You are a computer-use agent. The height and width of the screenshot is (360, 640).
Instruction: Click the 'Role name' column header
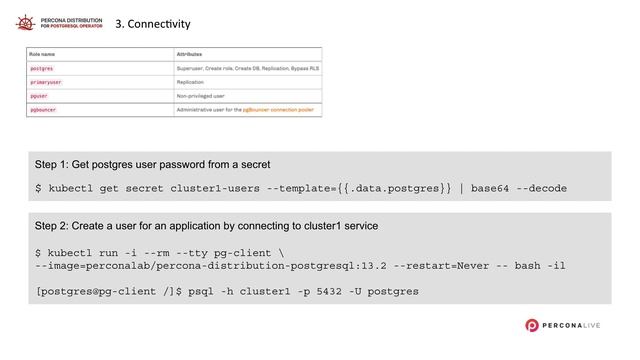pyautogui.click(x=100, y=54)
